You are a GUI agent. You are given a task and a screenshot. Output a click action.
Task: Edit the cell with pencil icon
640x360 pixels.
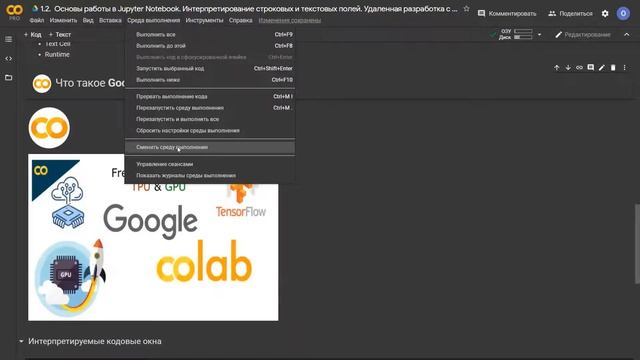coord(602,68)
